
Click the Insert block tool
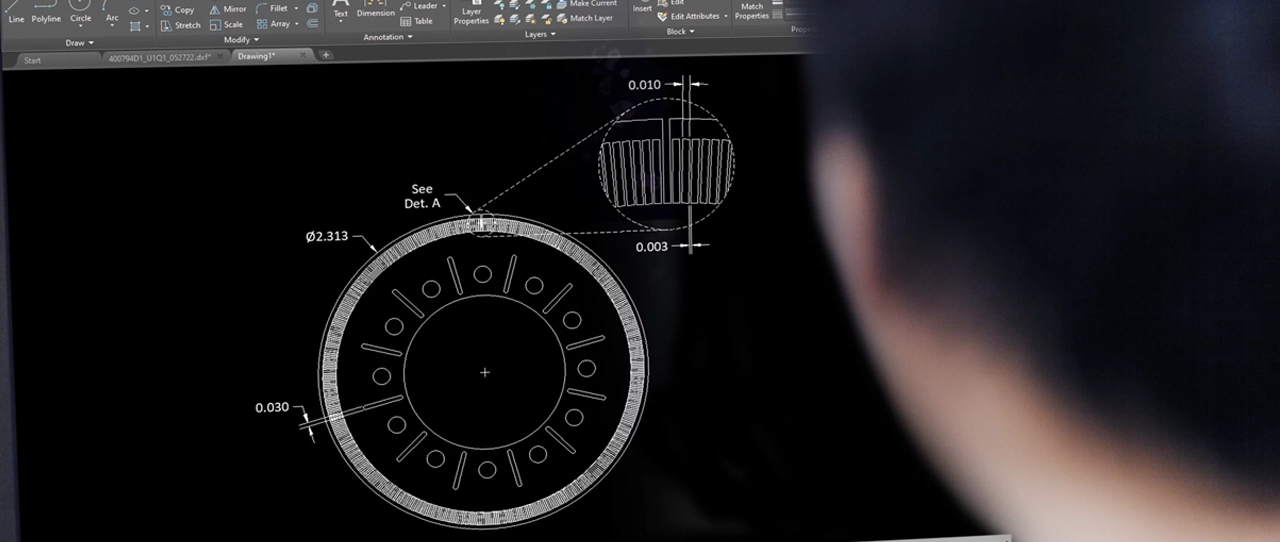[642, 6]
